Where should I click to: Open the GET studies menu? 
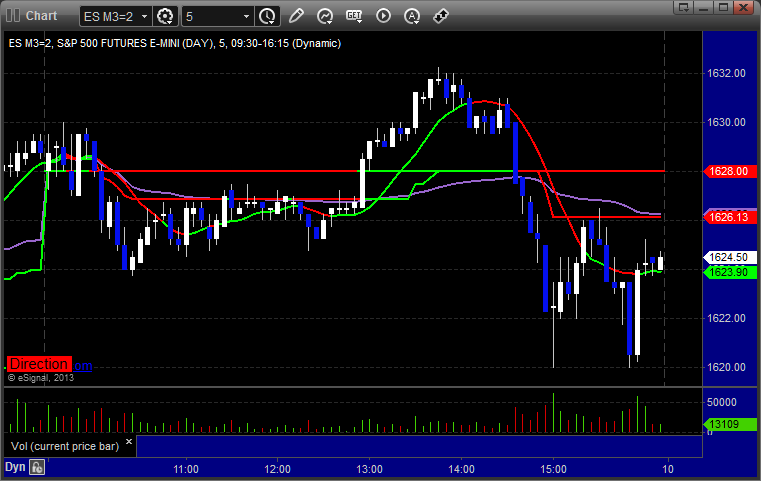click(x=354, y=16)
